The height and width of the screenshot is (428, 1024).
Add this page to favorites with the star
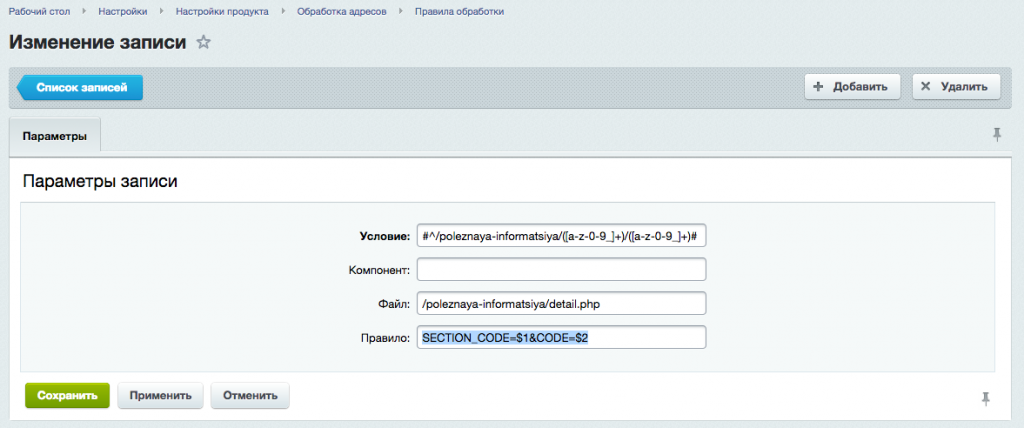tap(203, 43)
